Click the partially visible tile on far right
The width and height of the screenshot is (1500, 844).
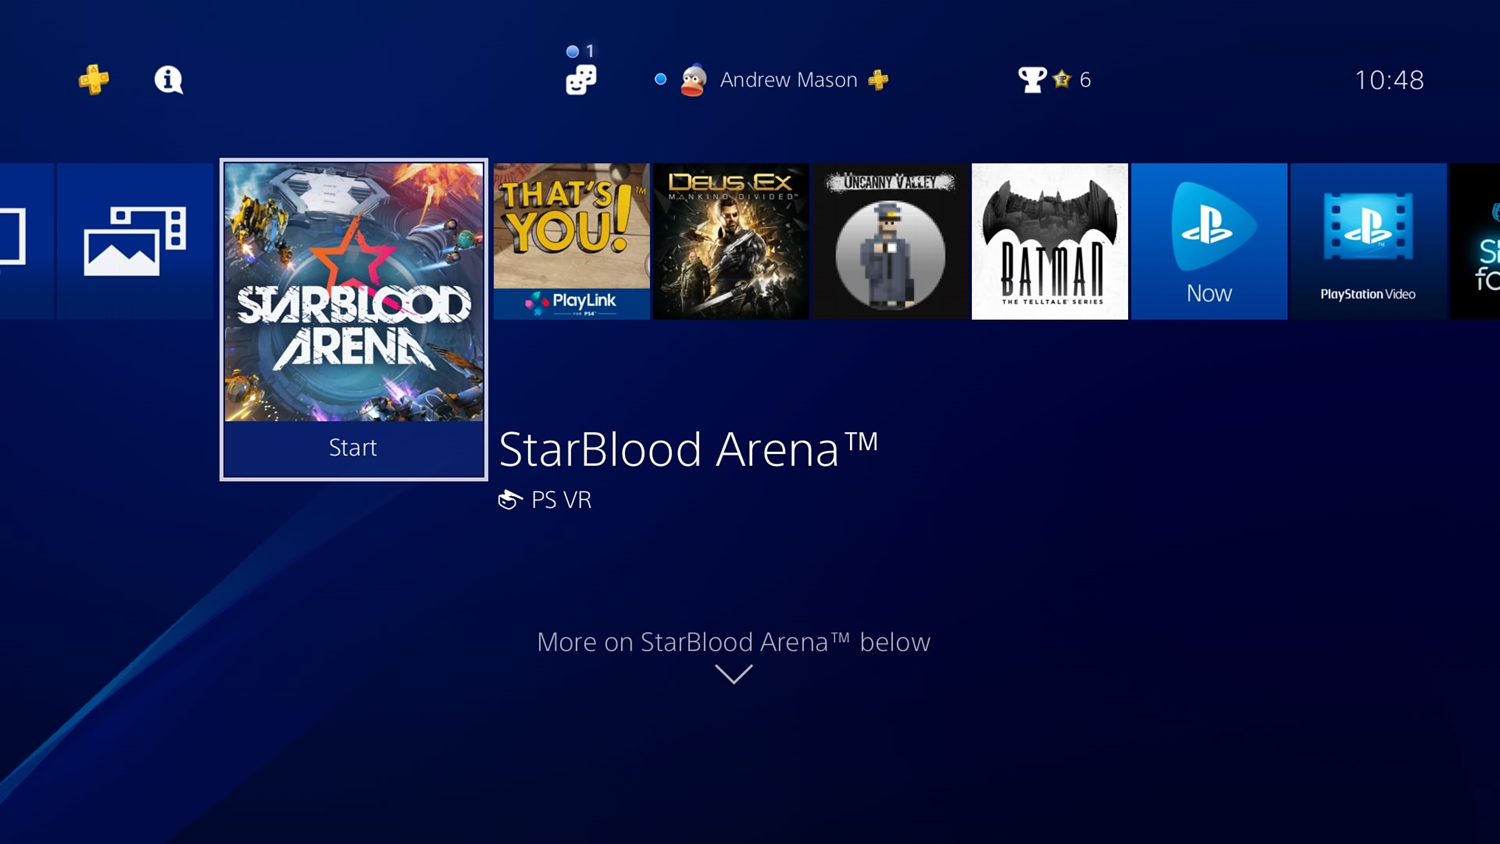1476,241
